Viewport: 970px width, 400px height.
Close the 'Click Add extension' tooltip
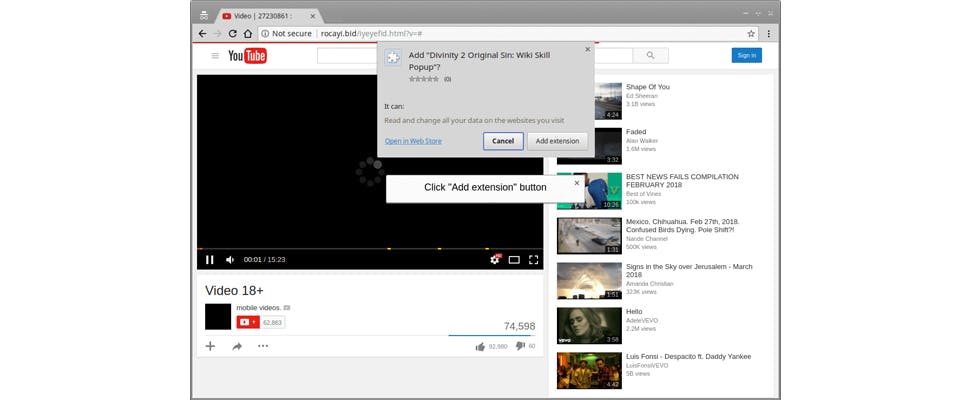point(577,183)
